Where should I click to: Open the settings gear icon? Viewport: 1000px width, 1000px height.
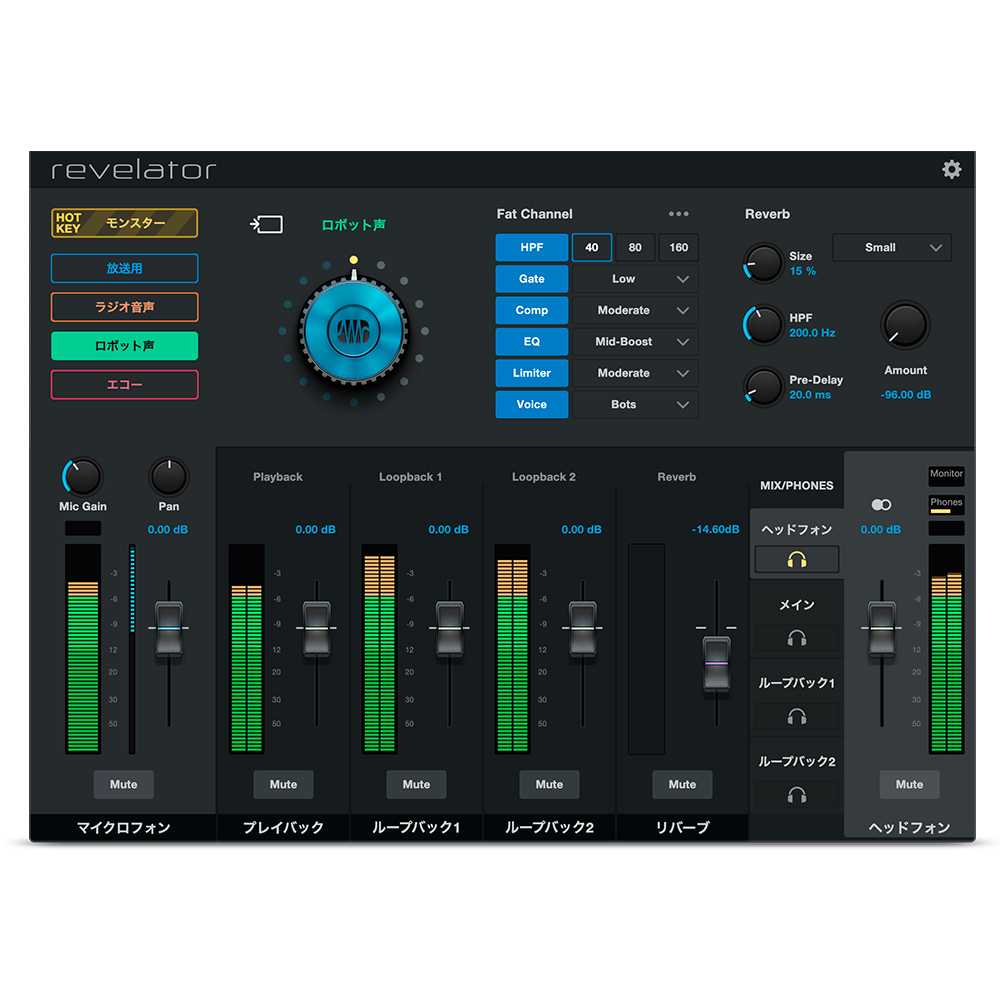[952, 170]
